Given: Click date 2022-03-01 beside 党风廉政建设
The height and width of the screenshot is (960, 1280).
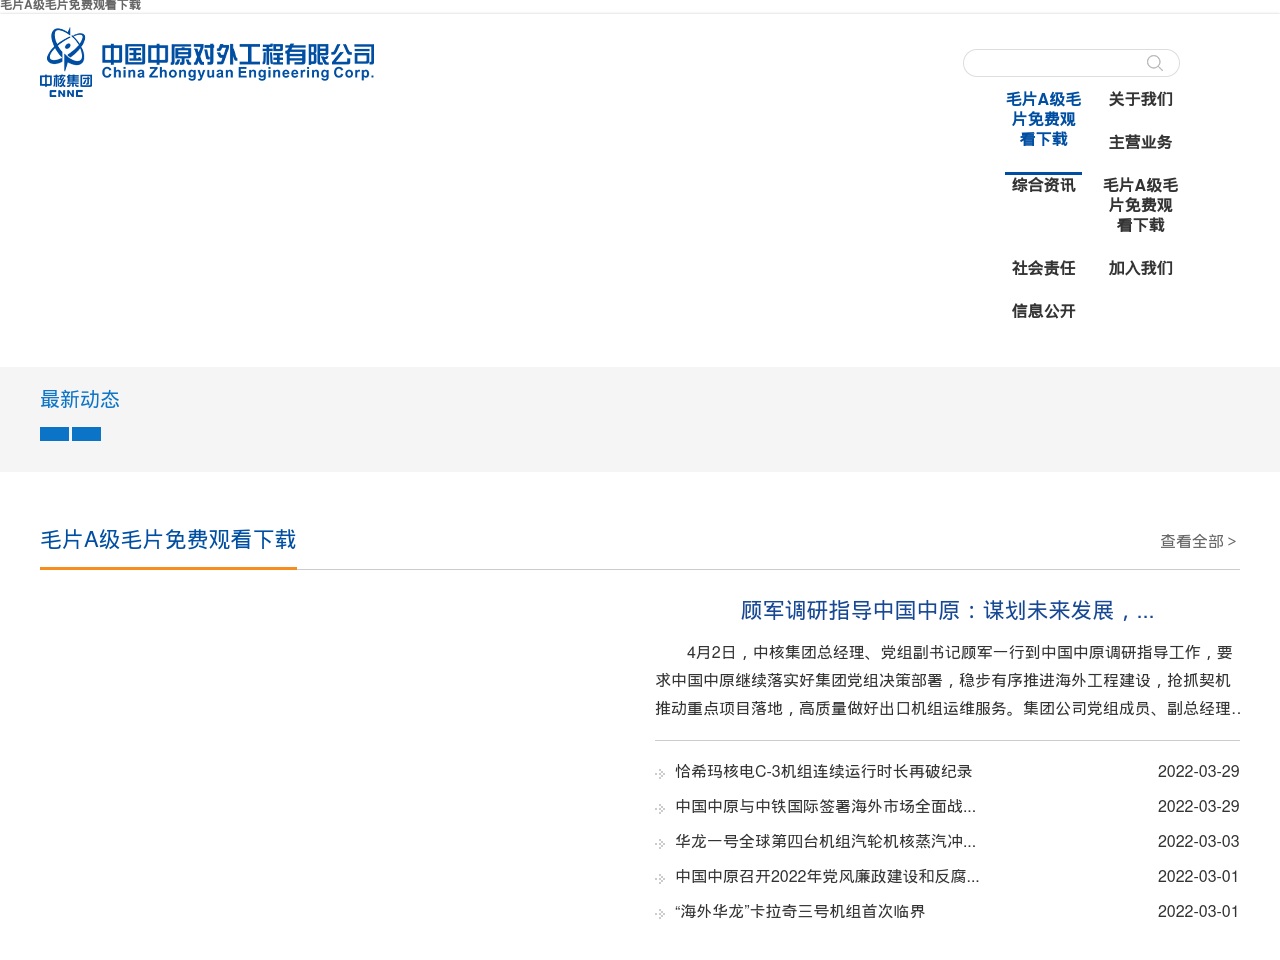Looking at the screenshot, I should point(1198,876).
